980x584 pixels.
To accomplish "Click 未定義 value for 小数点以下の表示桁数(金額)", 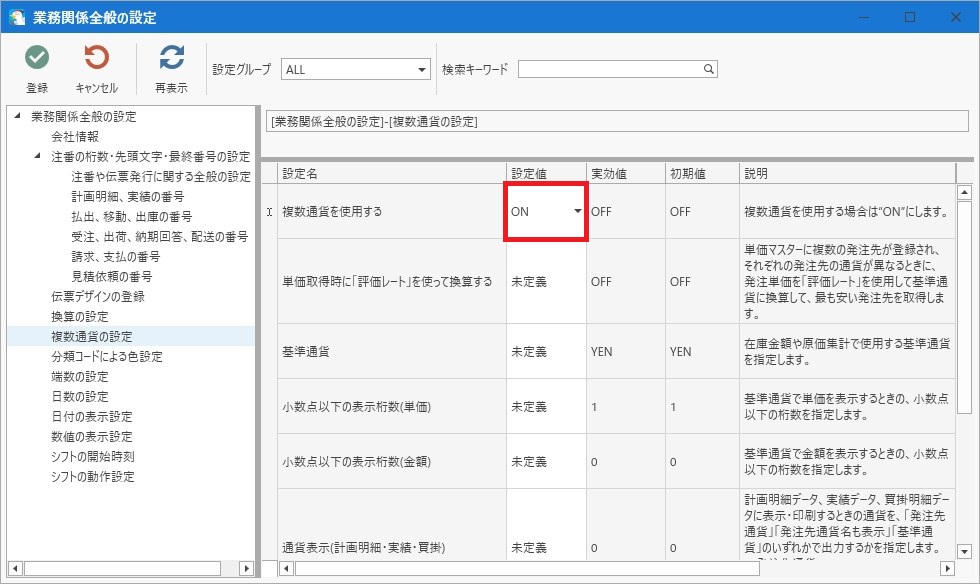I will [x=546, y=461].
